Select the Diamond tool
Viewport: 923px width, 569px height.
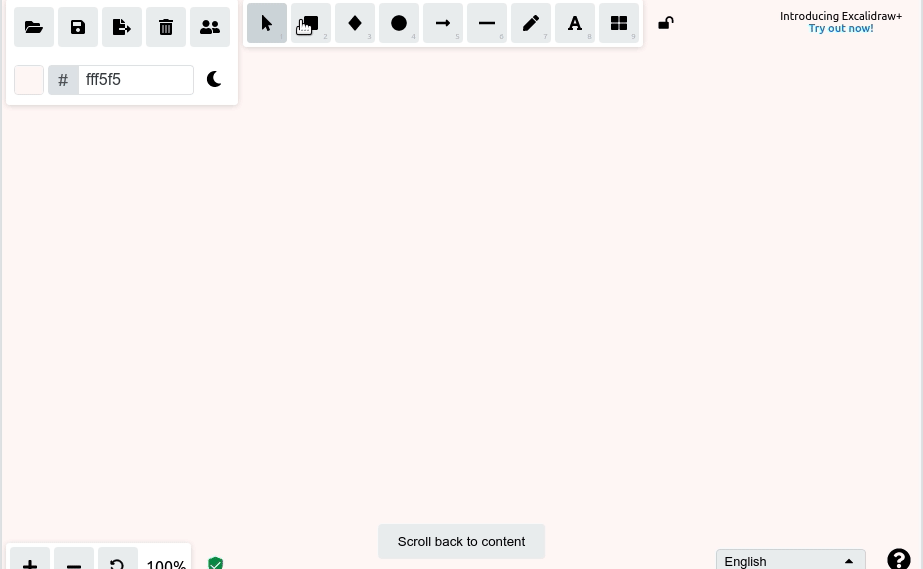pyautogui.click(x=355, y=23)
